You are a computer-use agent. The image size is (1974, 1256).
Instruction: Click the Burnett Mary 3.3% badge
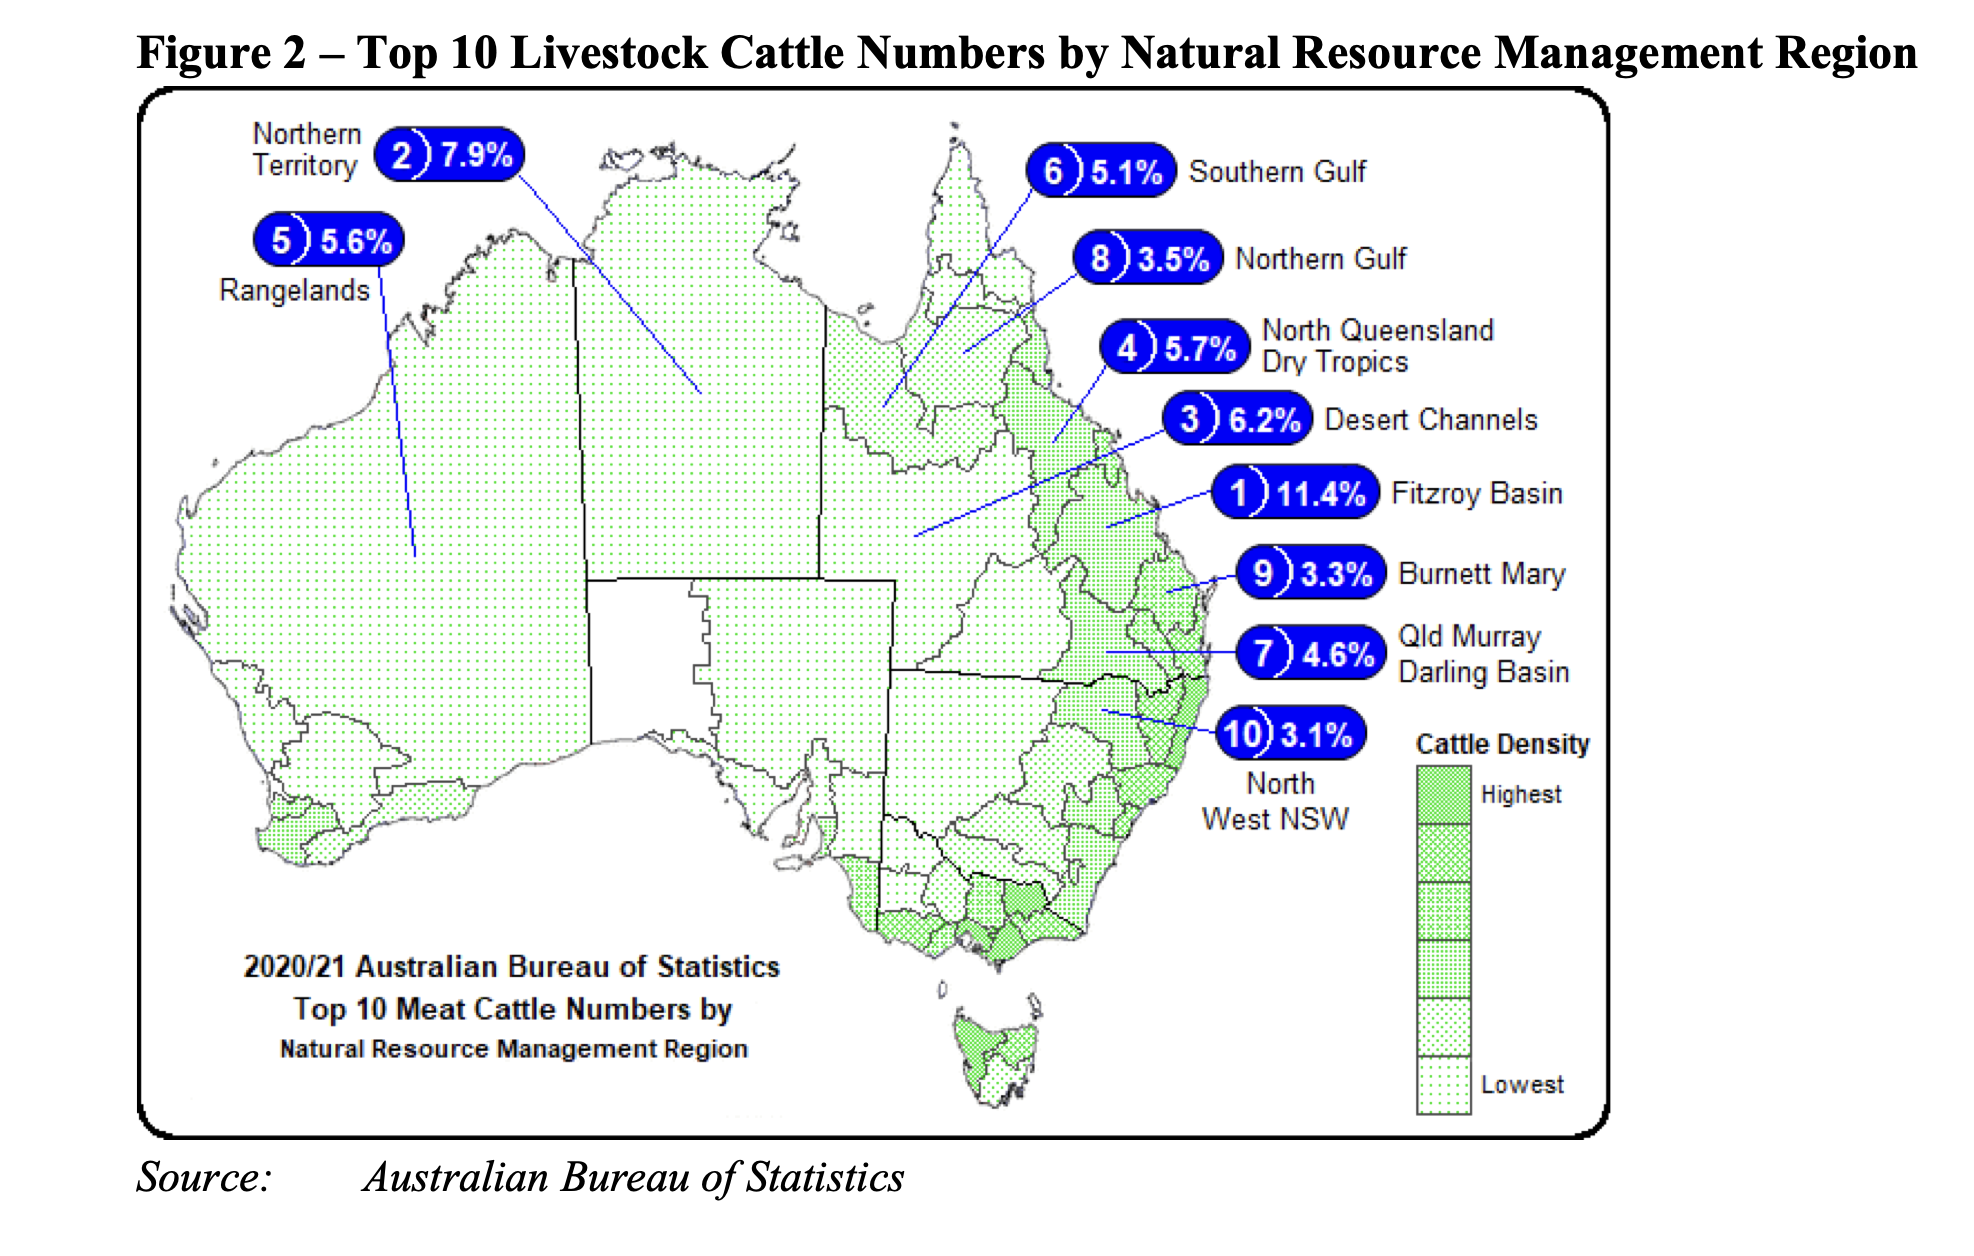[x=1312, y=573]
